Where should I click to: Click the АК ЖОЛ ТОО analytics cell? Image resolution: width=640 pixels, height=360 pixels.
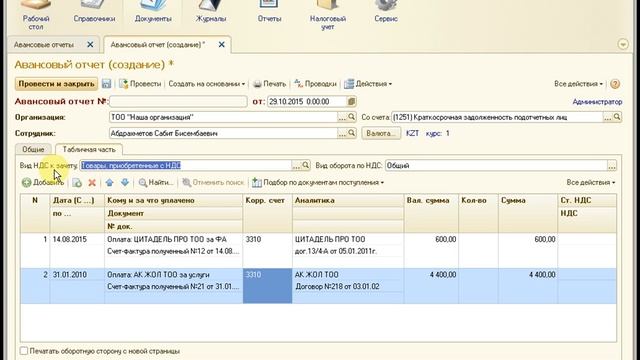(348, 275)
